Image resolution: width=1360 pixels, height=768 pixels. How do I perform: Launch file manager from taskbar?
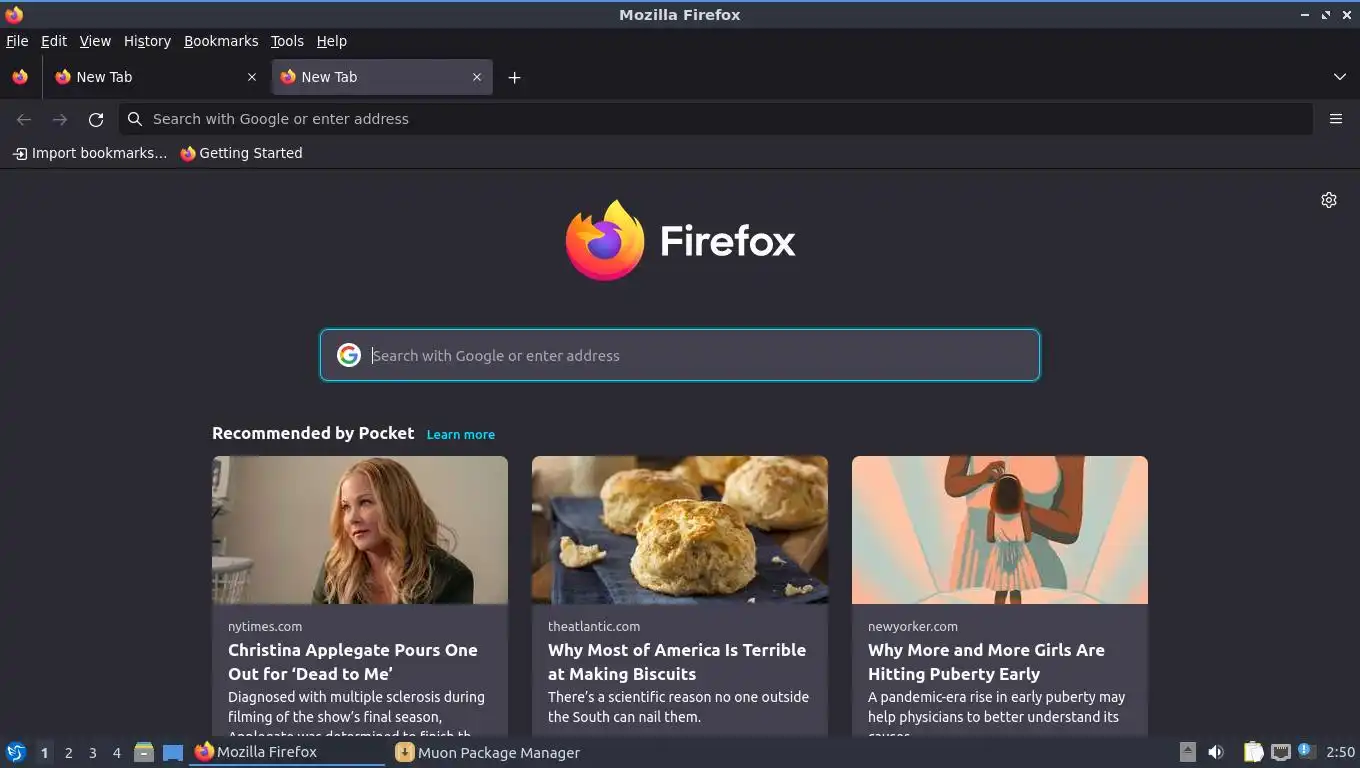tap(144, 752)
